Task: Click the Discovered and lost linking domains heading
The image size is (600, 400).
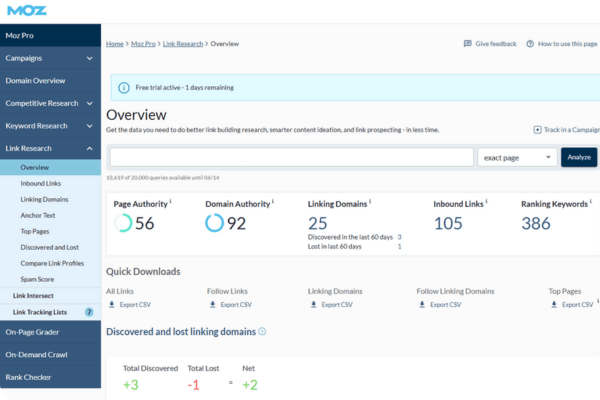Action: click(x=181, y=331)
